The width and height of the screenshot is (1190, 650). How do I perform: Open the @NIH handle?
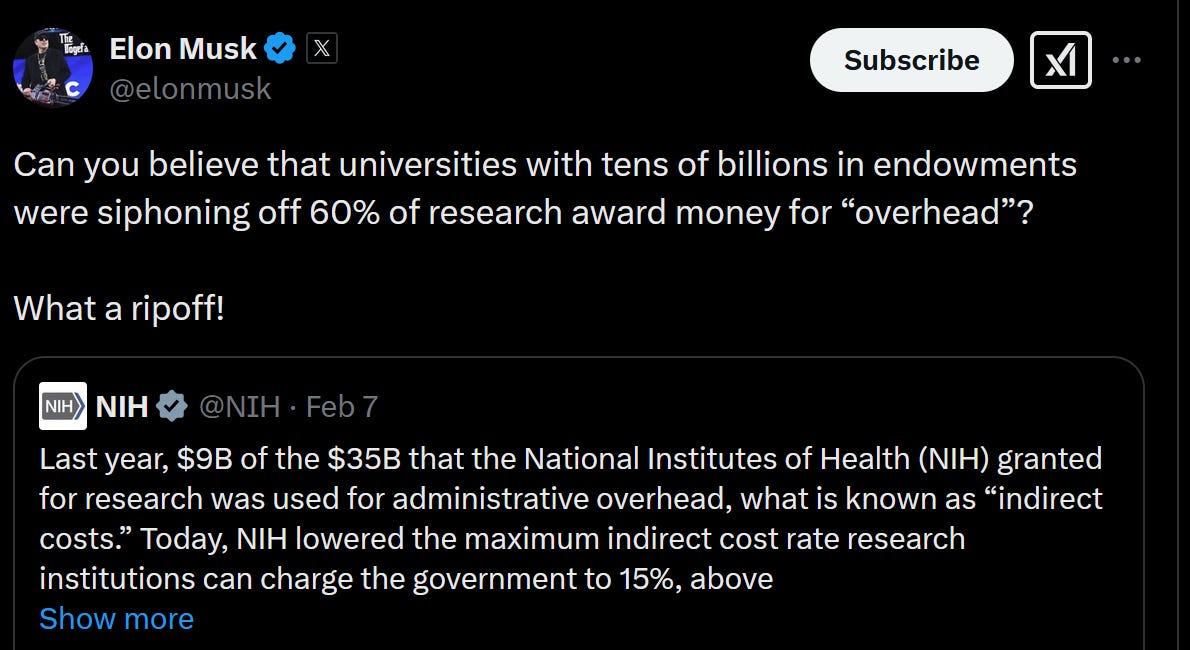[x=239, y=406]
